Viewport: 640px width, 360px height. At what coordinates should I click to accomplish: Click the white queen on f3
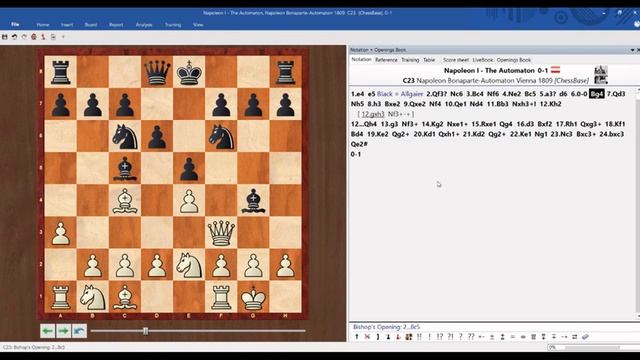point(221,233)
